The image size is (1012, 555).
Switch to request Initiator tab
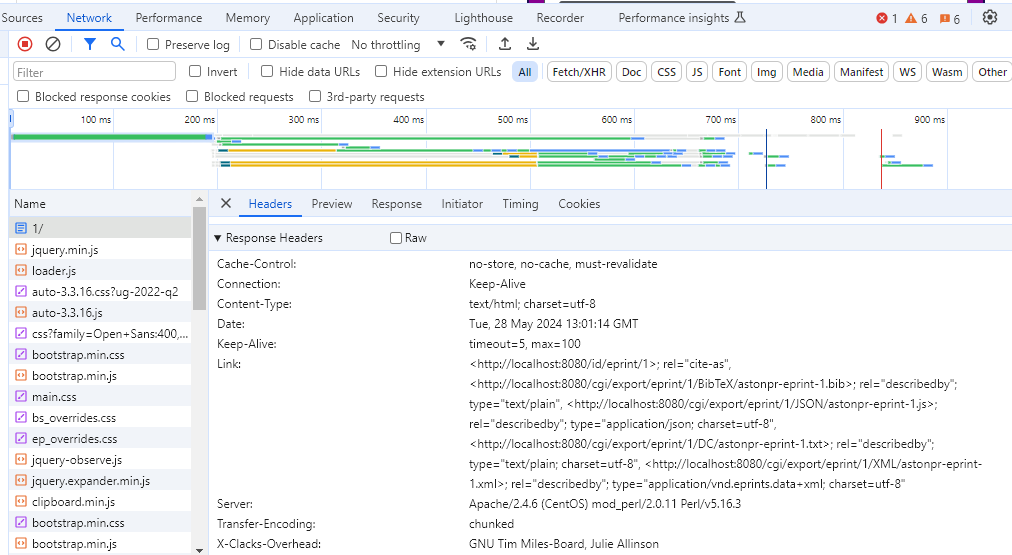point(462,204)
